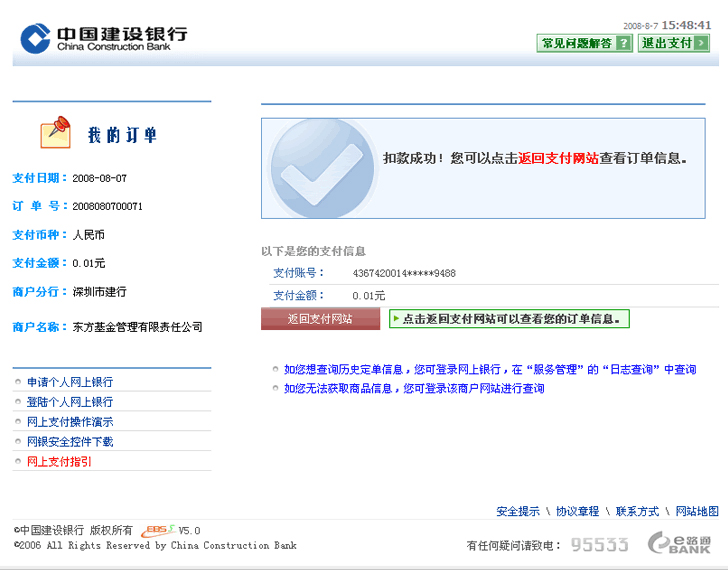The height and width of the screenshot is (570, 728).
Task: Click the 退出支付 exit payment button
Action: tap(674, 43)
